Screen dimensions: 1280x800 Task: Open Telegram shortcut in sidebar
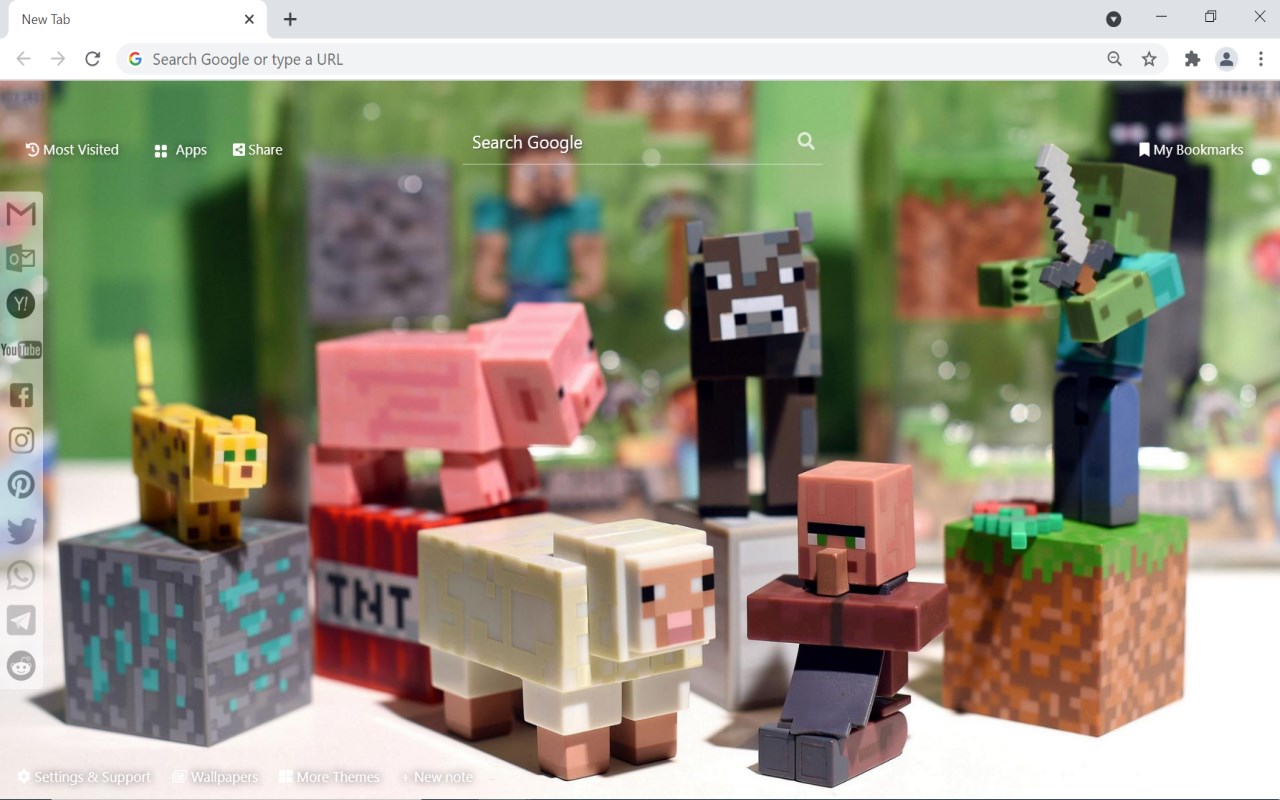pyautogui.click(x=21, y=620)
